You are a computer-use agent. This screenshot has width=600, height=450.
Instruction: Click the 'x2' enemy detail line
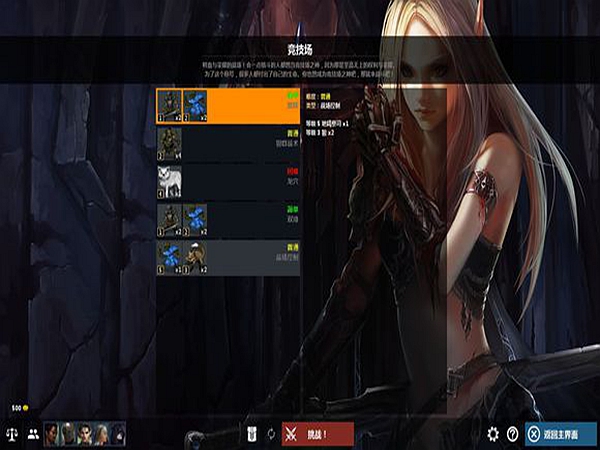pos(320,133)
